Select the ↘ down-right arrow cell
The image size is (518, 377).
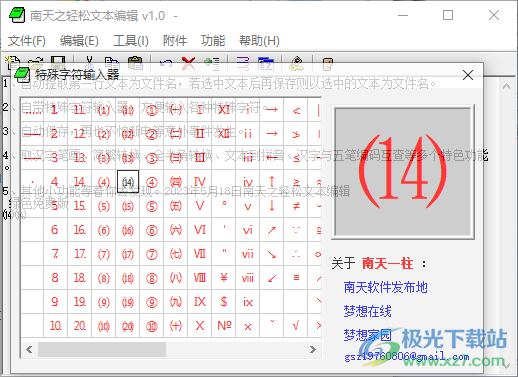pyautogui.click(x=272, y=254)
